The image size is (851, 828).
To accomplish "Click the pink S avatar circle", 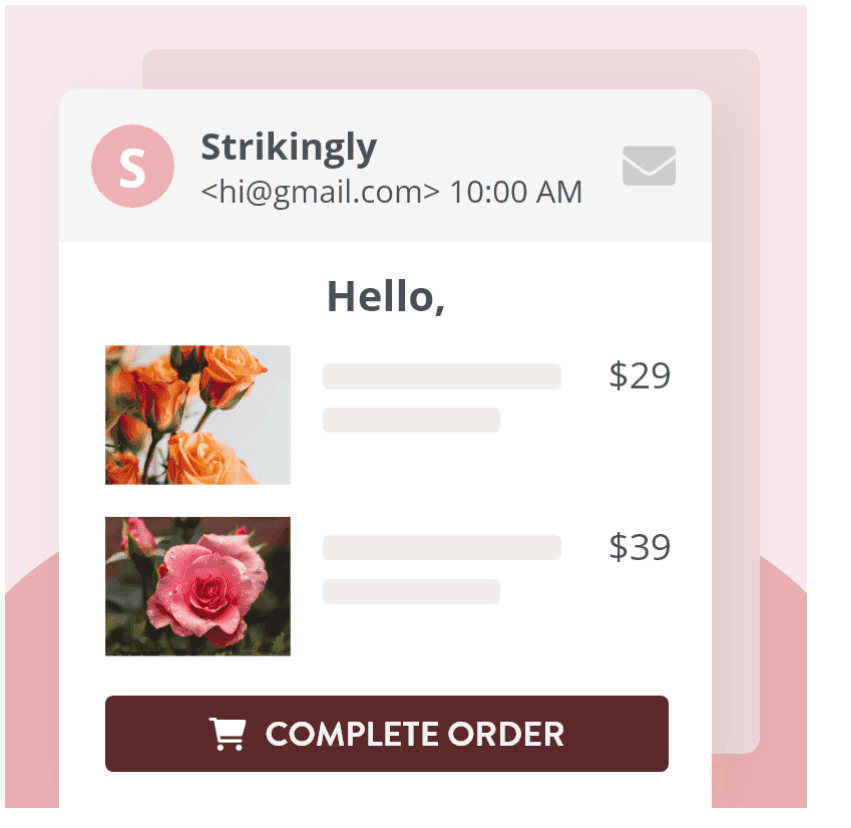I will pyautogui.click(x=133, y=166).
